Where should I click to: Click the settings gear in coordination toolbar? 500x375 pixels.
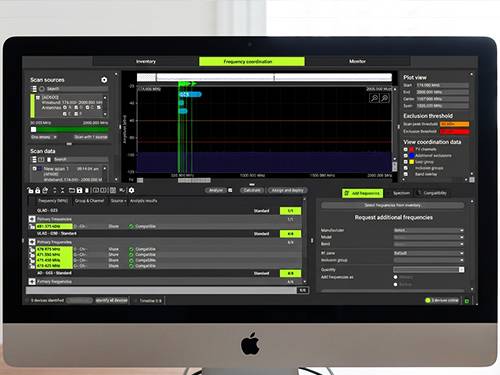pos(131,190)
